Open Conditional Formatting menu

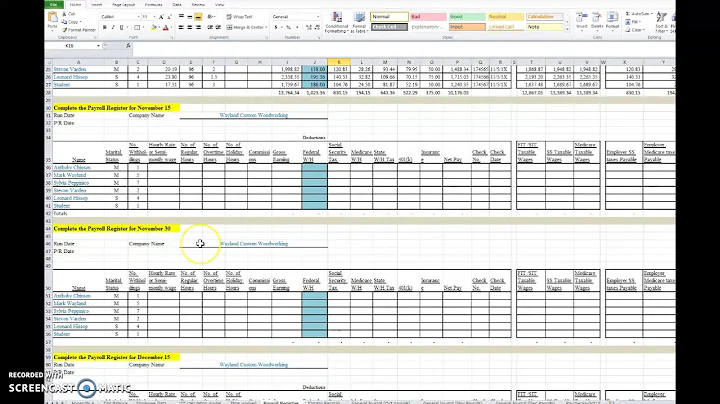pos(337,22)
